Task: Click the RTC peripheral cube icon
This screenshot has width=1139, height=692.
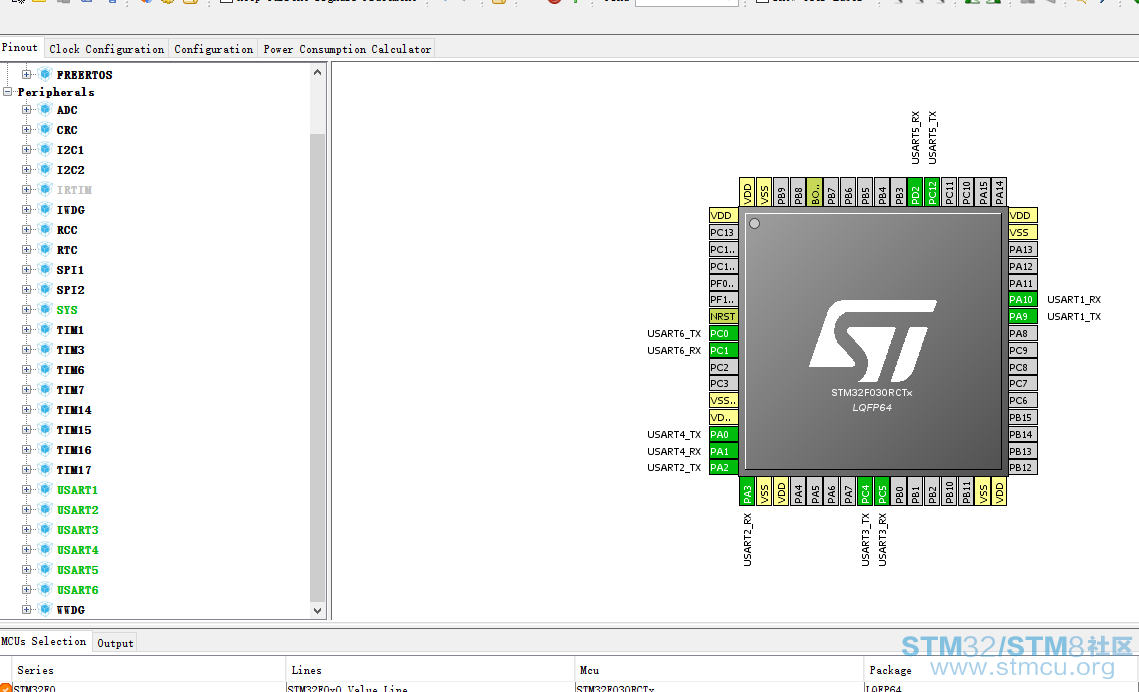Action: (45, 250)
